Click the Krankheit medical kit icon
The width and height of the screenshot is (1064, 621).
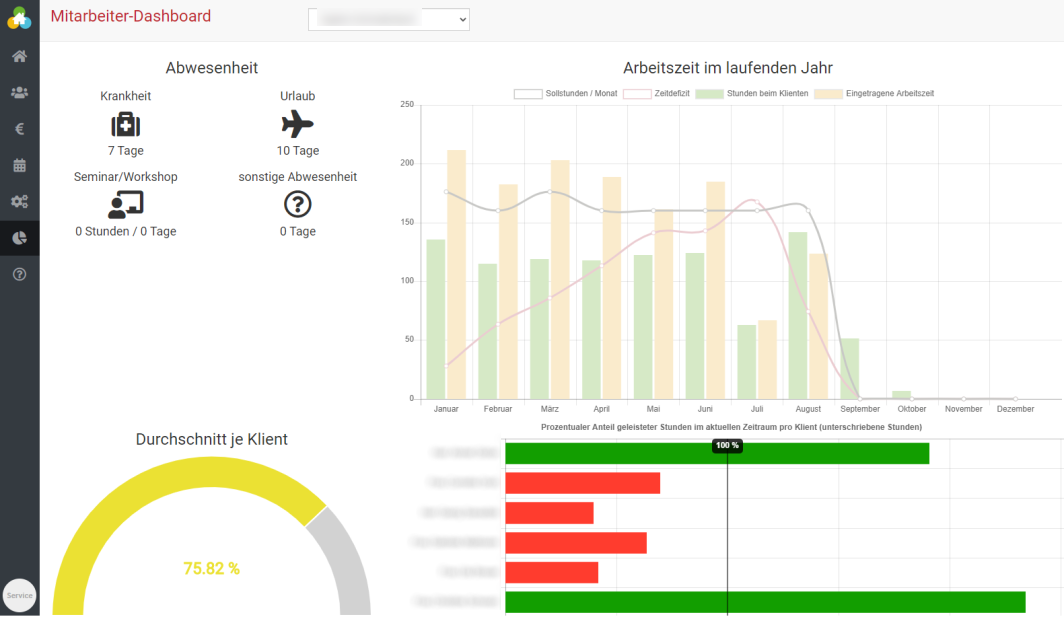(126, 125)
